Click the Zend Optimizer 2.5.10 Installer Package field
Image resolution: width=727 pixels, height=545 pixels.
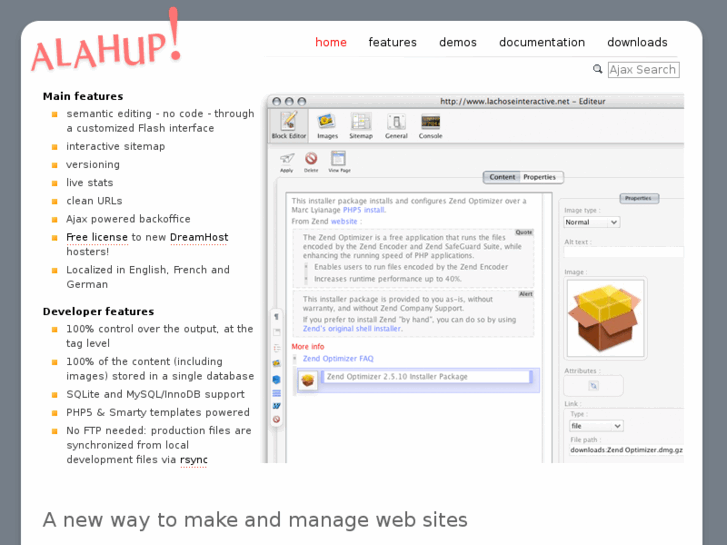tap(427, 377)
